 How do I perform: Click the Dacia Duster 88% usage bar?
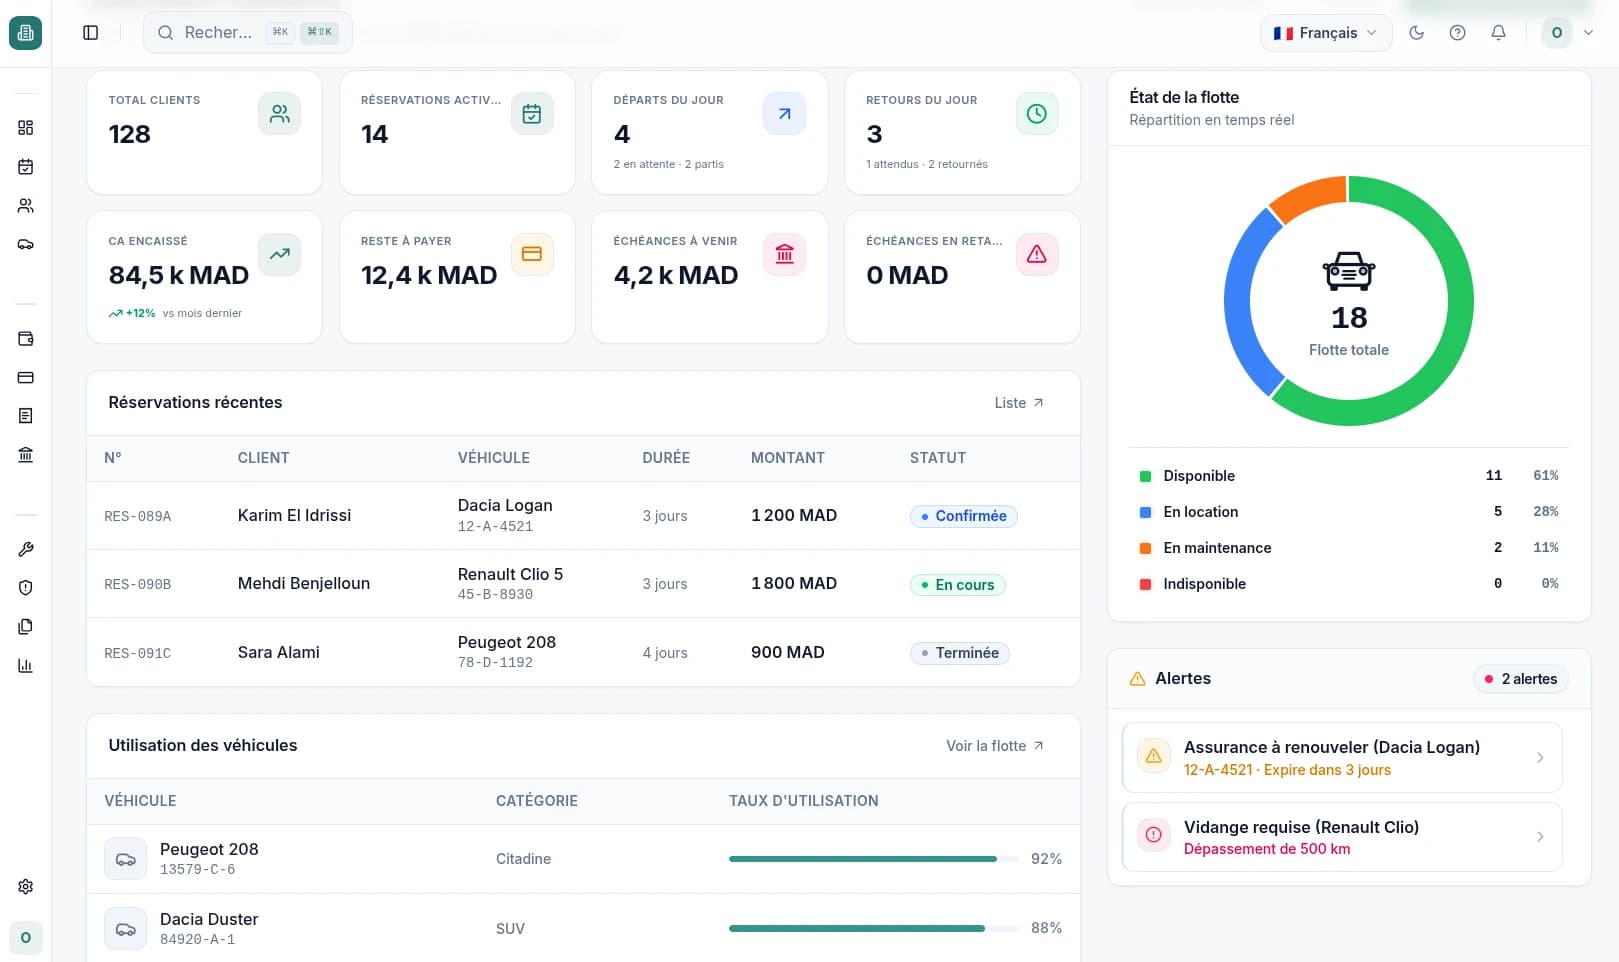pyautogui.click(x=872, y=929)
